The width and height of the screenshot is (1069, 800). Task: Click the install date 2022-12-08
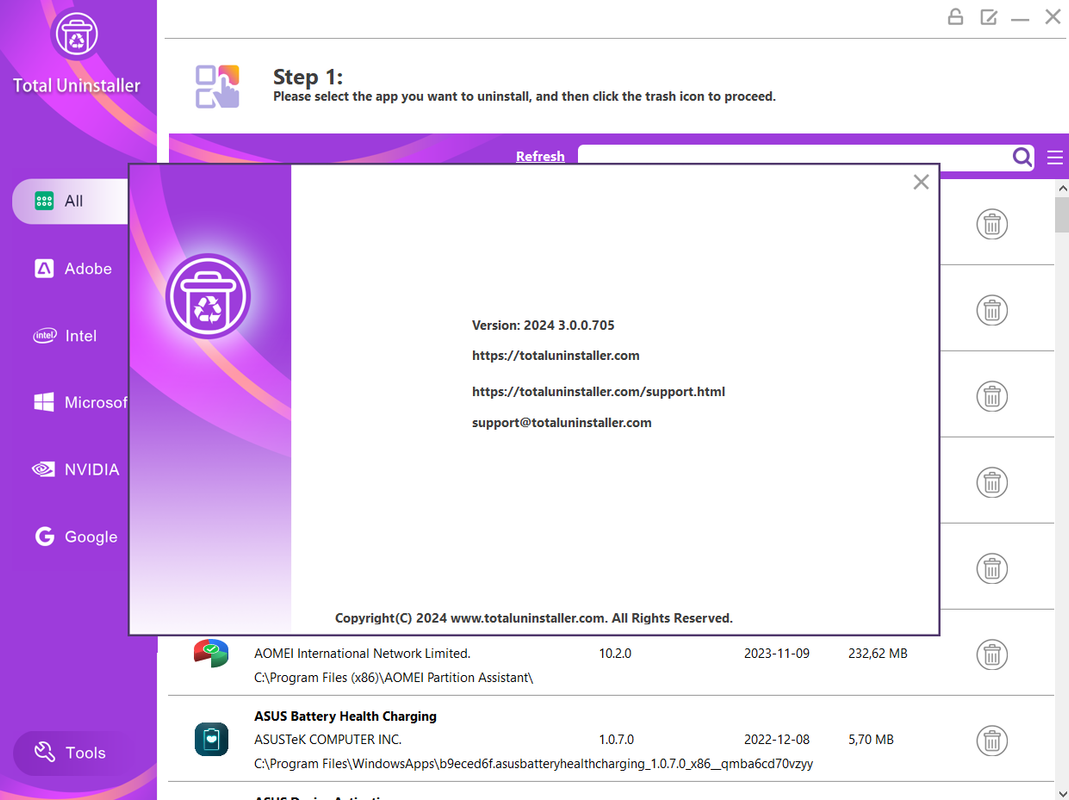[777, 739]
